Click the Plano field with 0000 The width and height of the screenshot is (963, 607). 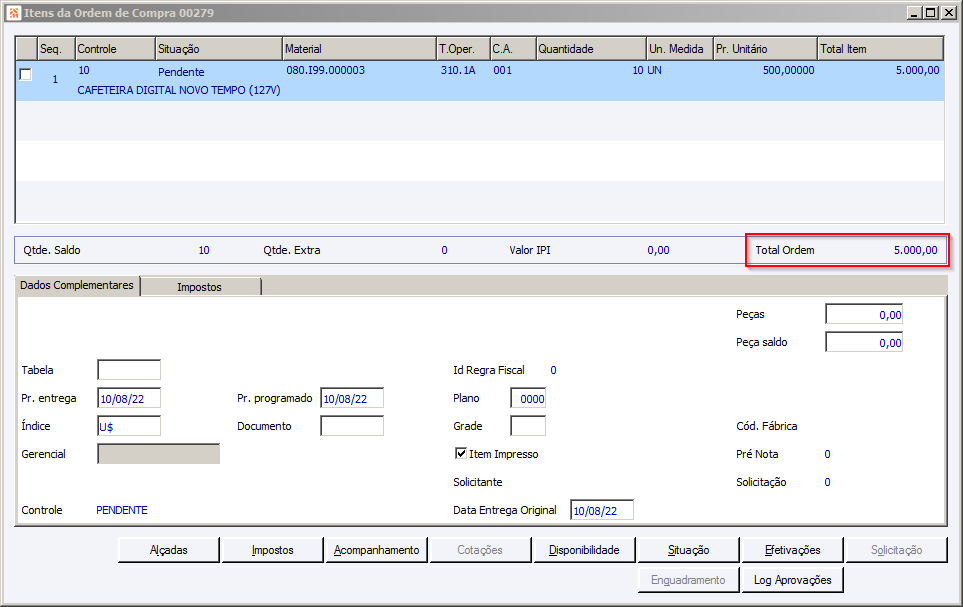[x=528, y=398]
